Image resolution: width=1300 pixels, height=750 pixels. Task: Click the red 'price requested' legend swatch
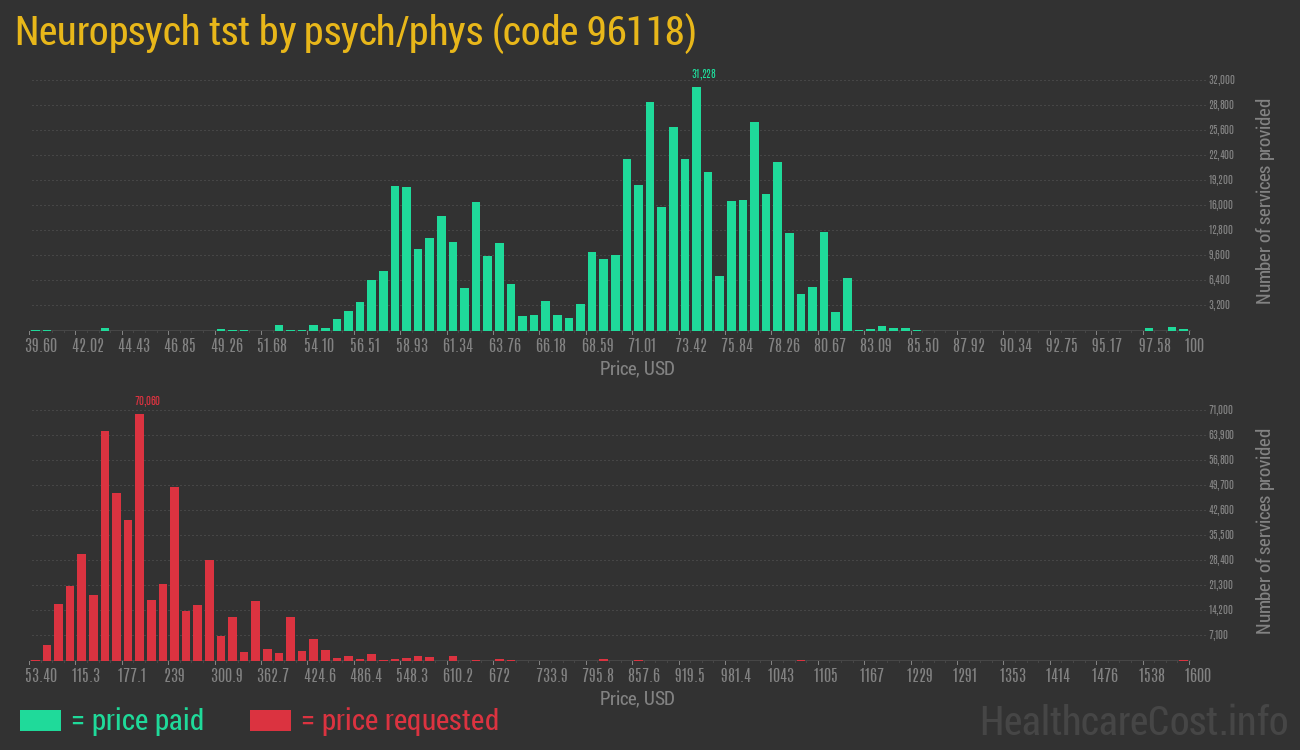click(272, 720)
